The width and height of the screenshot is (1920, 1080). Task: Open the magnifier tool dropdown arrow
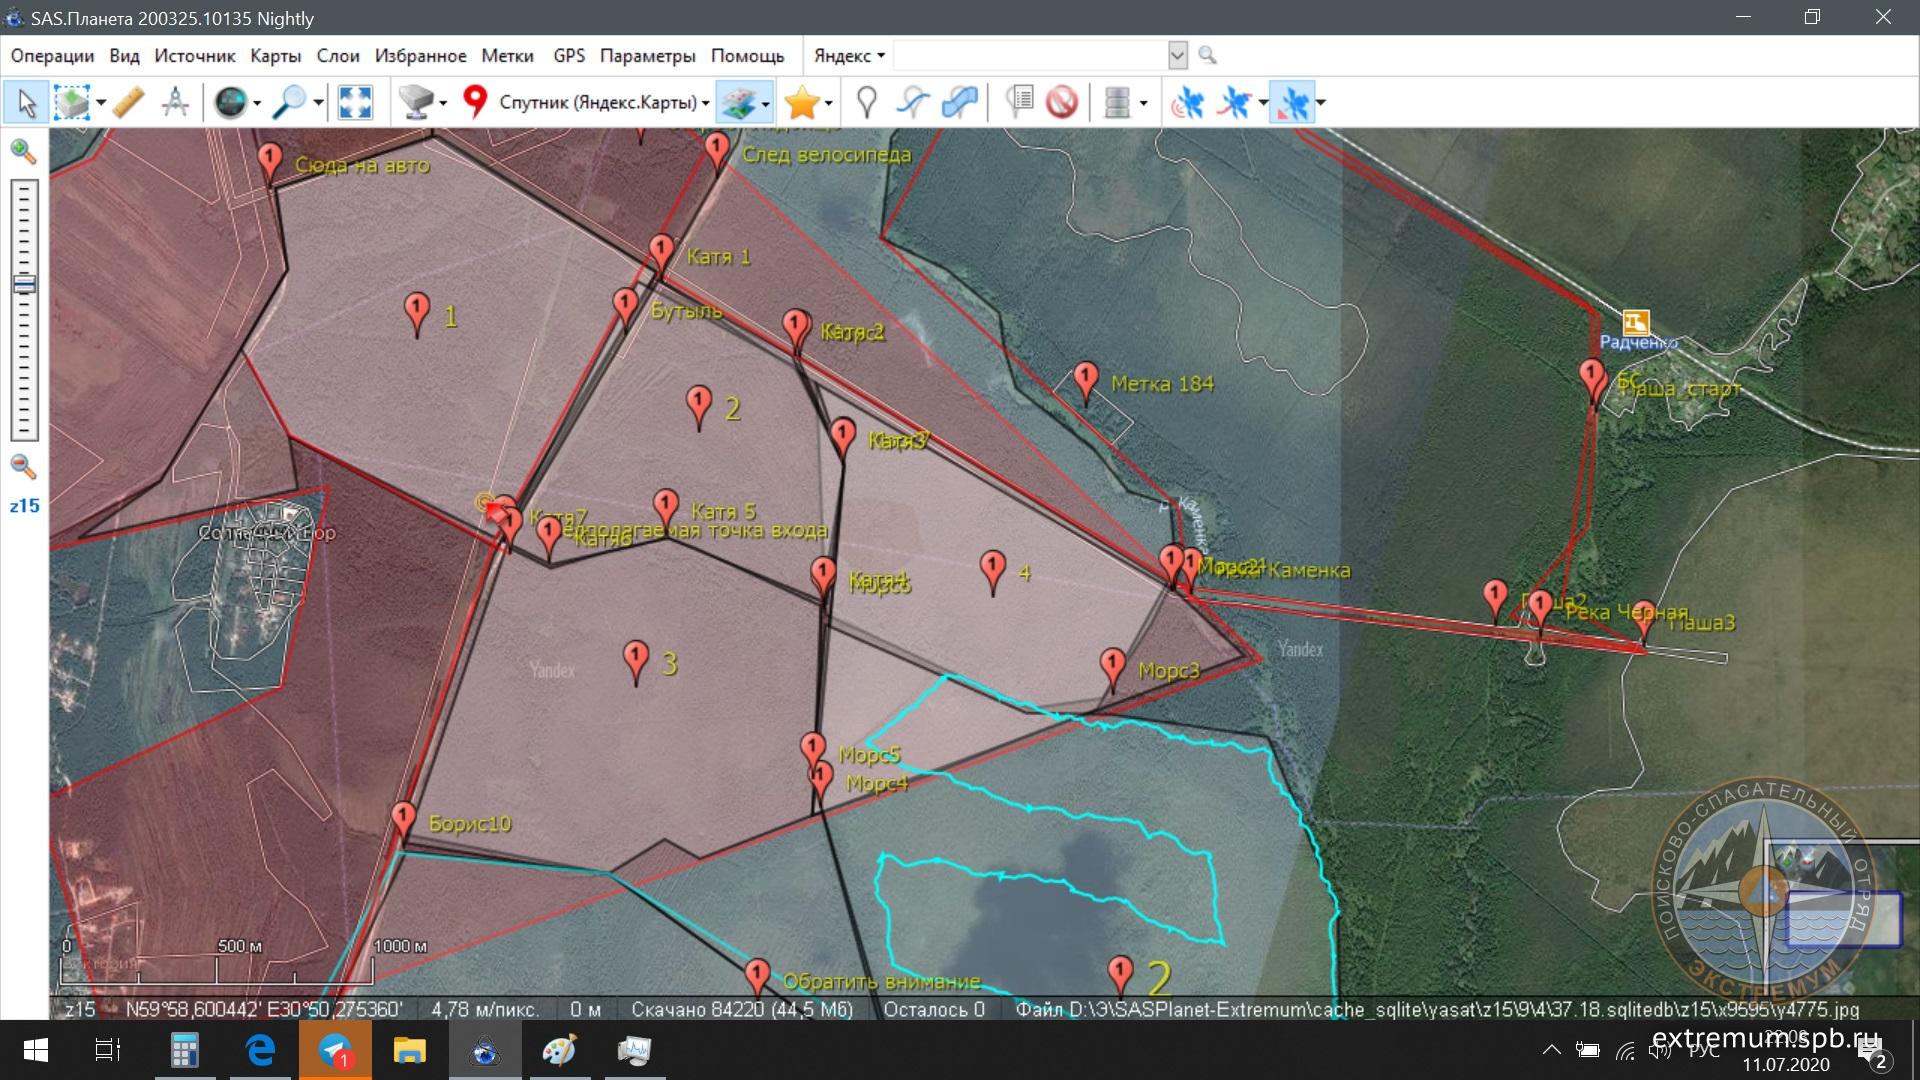tap(318, 103)
